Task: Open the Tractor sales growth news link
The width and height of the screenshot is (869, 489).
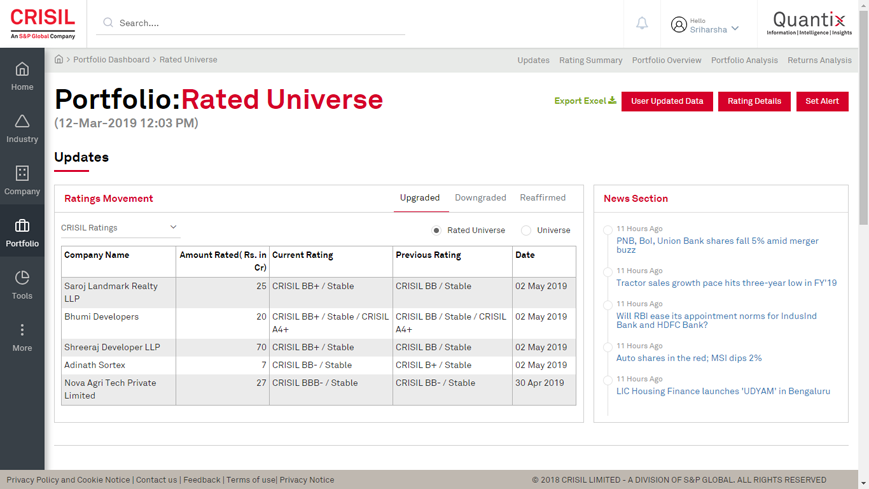Action: [726, 283]
